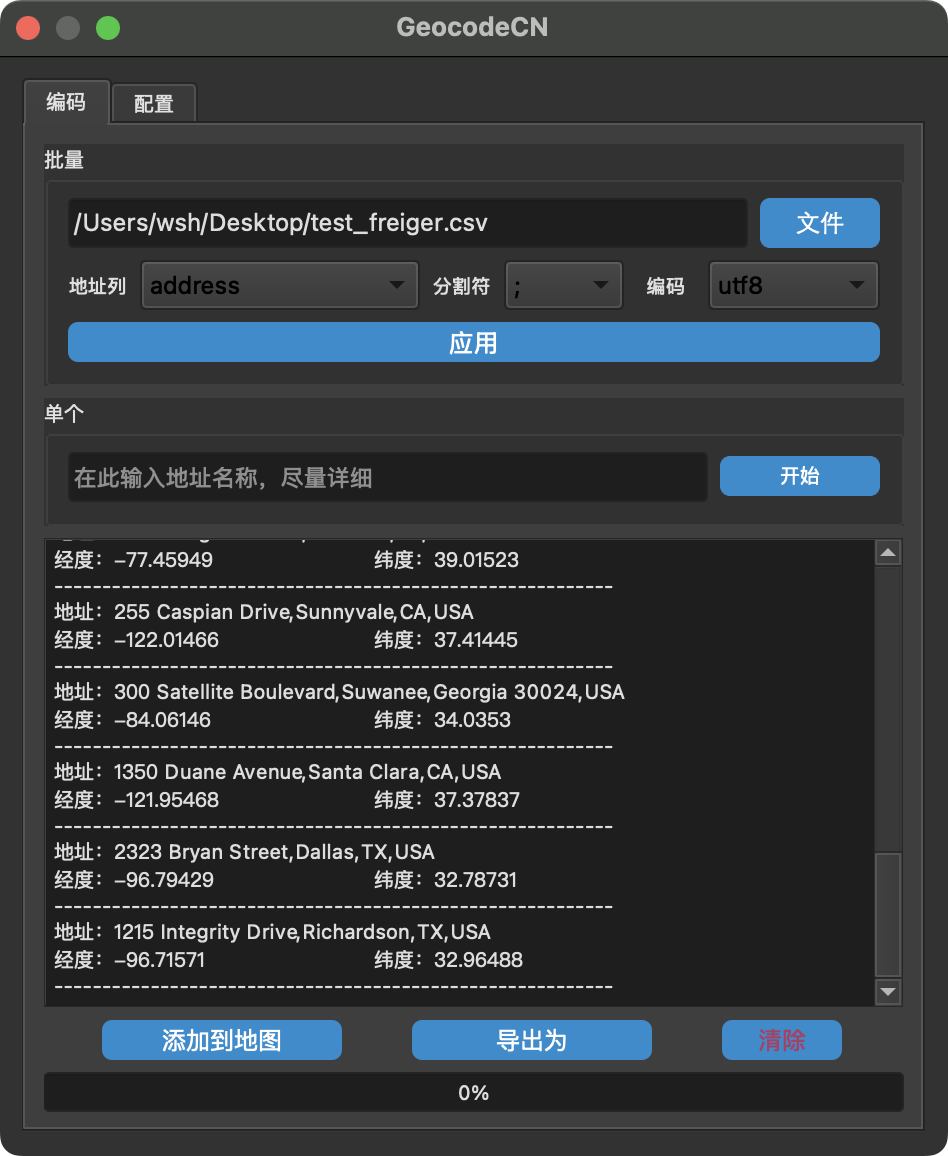Click the 添加到地图 button
Screen dimensions: 948x1156
pos(222,1040)
